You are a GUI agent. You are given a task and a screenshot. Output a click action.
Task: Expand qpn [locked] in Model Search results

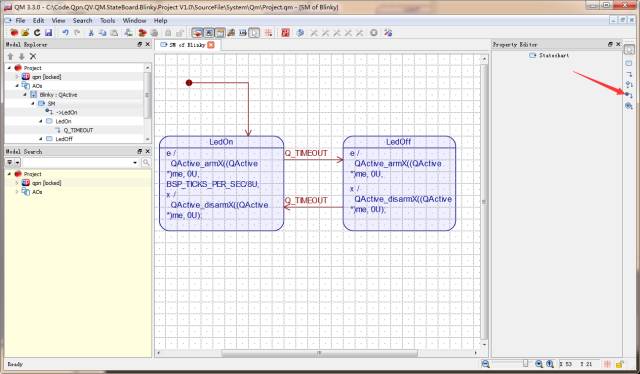pyautogui.click(x=17, y=183)
